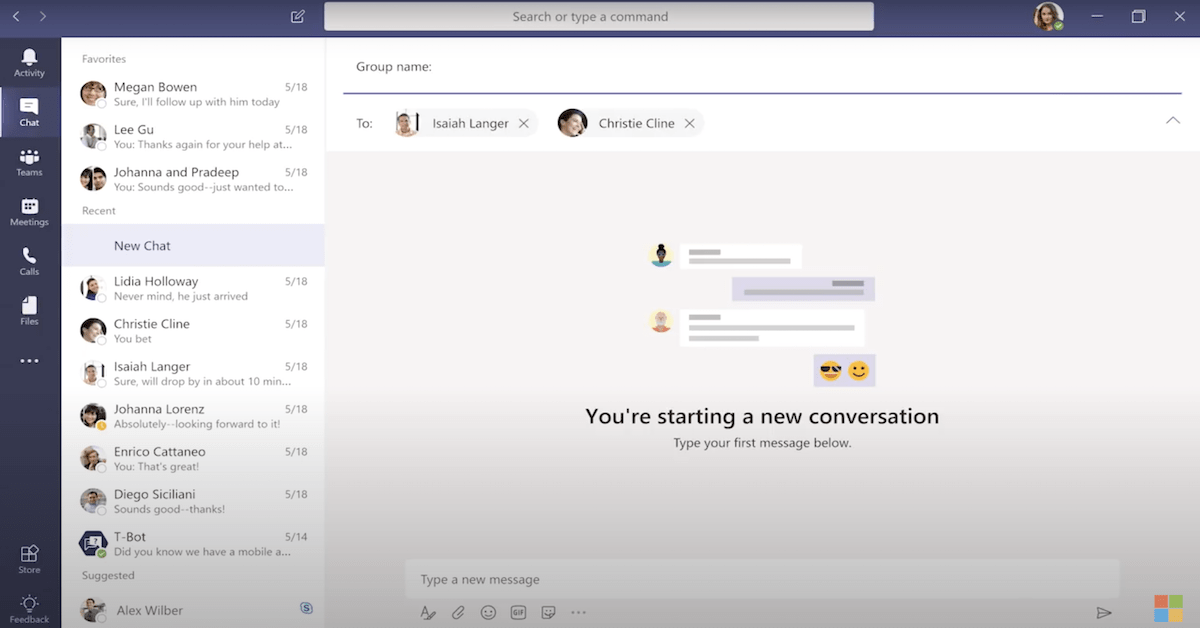Attach a file to the message

click(458, 612)
